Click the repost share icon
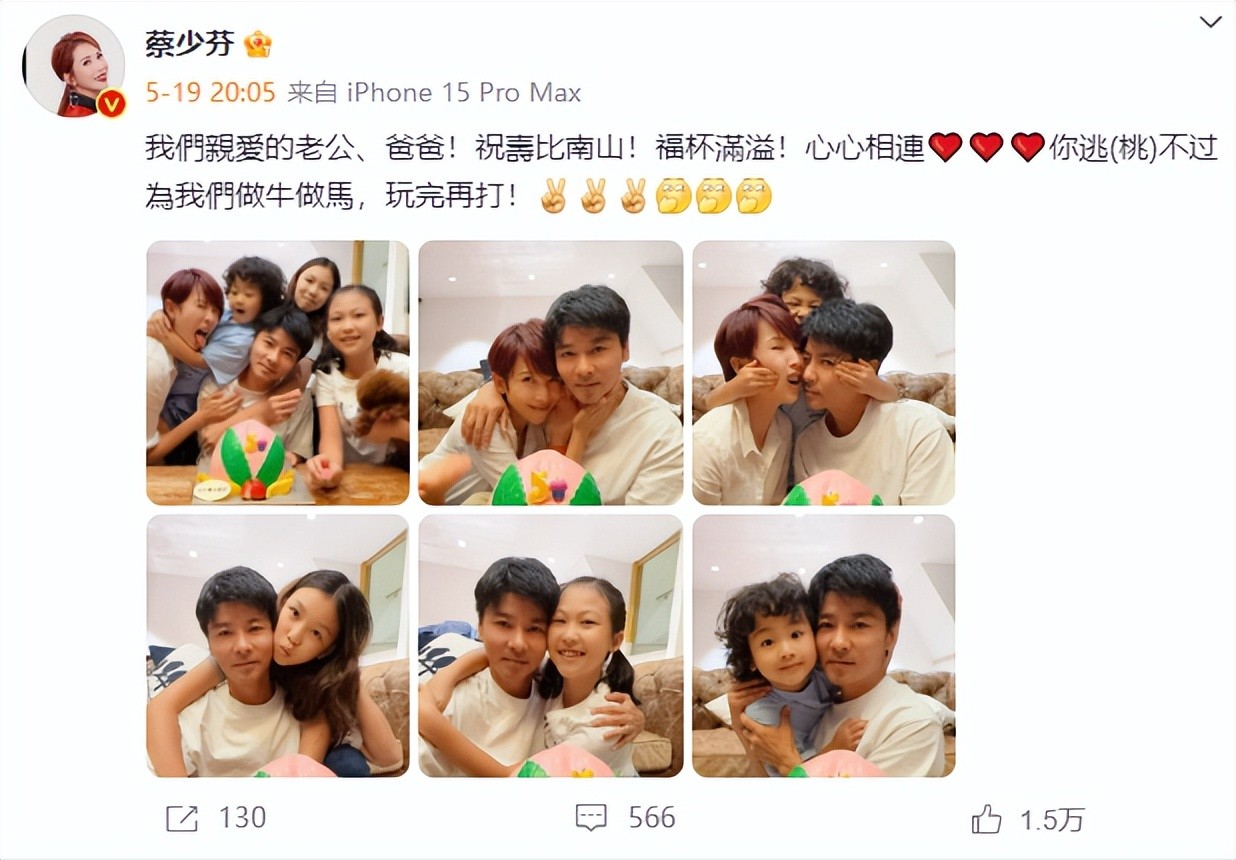The height and width of the screenshot is (860, 1236). pos(181,818)
